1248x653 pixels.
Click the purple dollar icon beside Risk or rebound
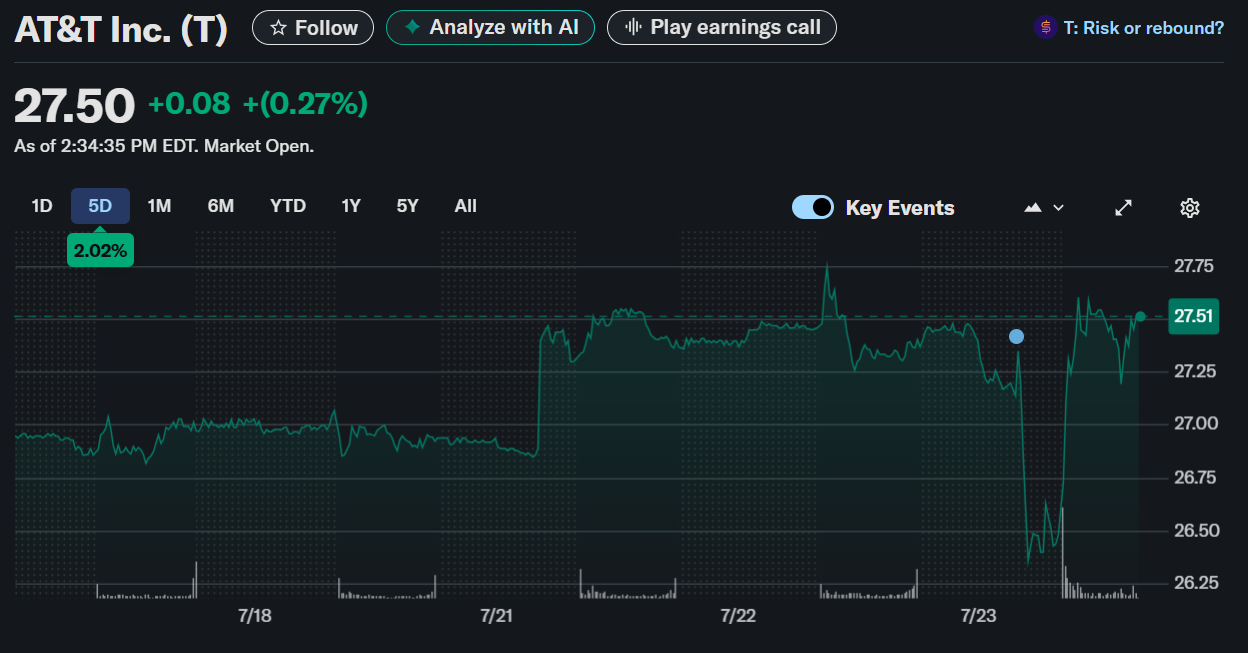(x=1045, y=28)
